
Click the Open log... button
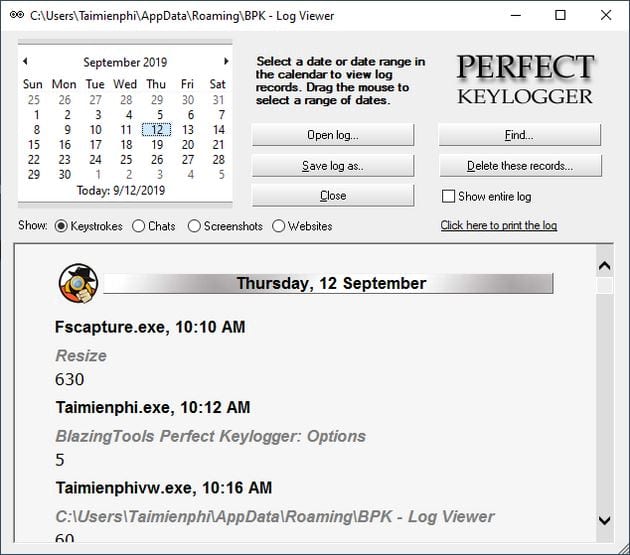333,135
